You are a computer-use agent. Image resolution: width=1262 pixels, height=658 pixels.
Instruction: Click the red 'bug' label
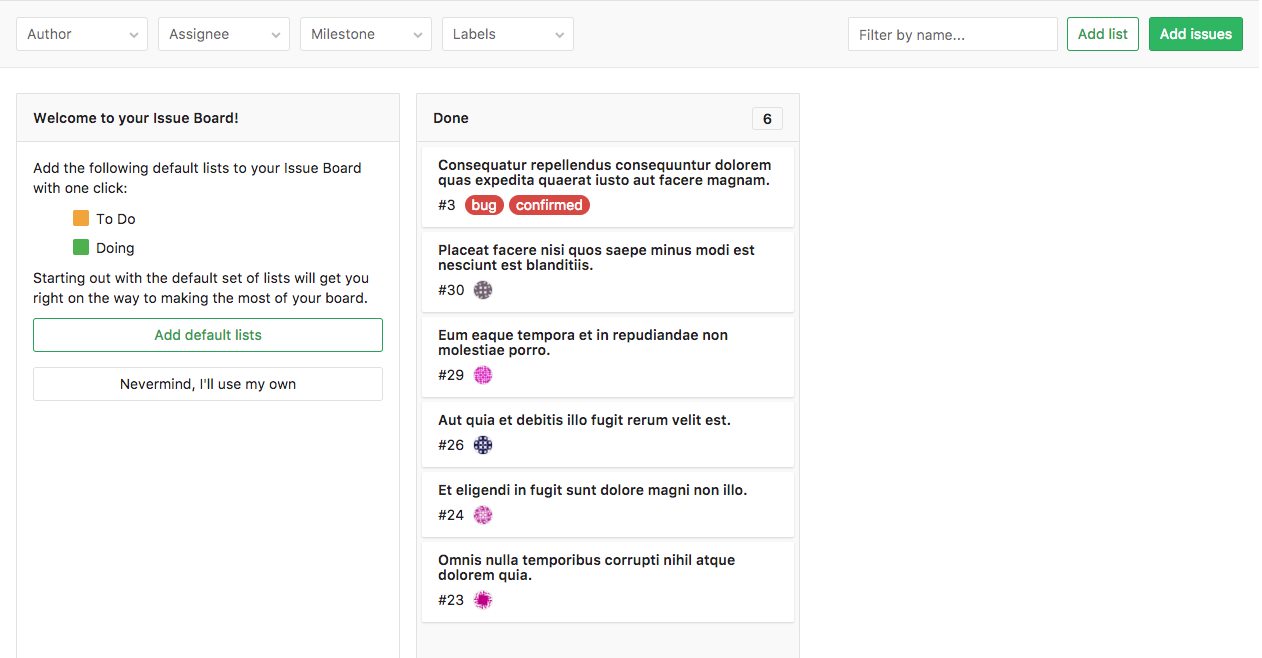484,205
